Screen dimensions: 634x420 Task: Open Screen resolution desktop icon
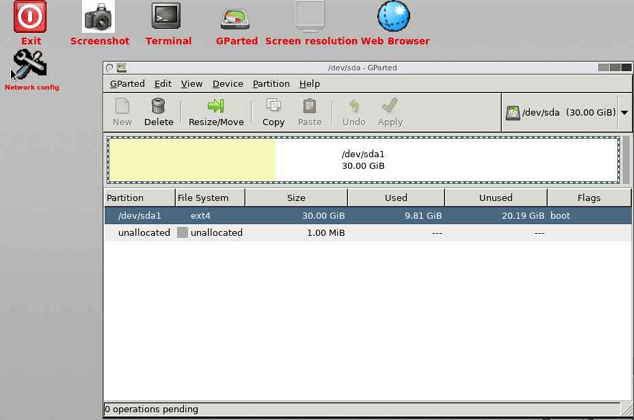(x=310, y=18)
